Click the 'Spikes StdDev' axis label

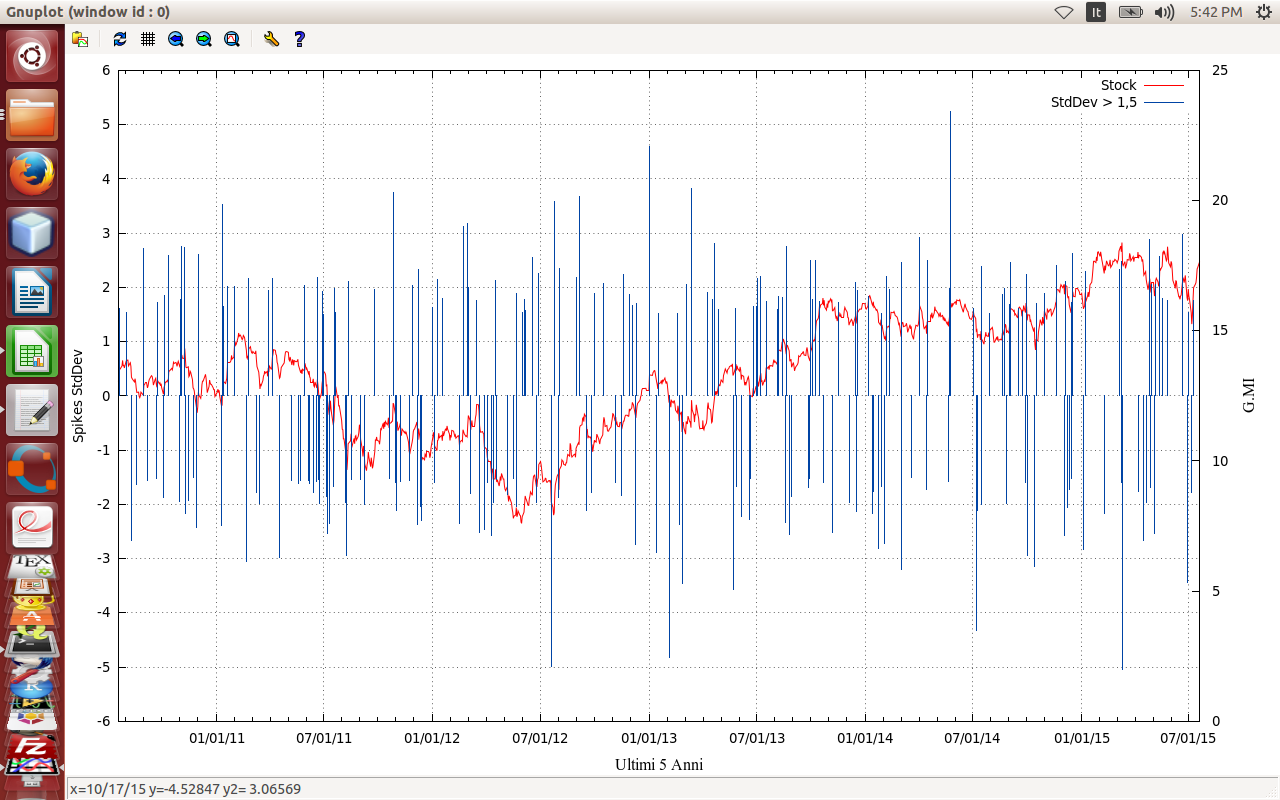point(78,395)
